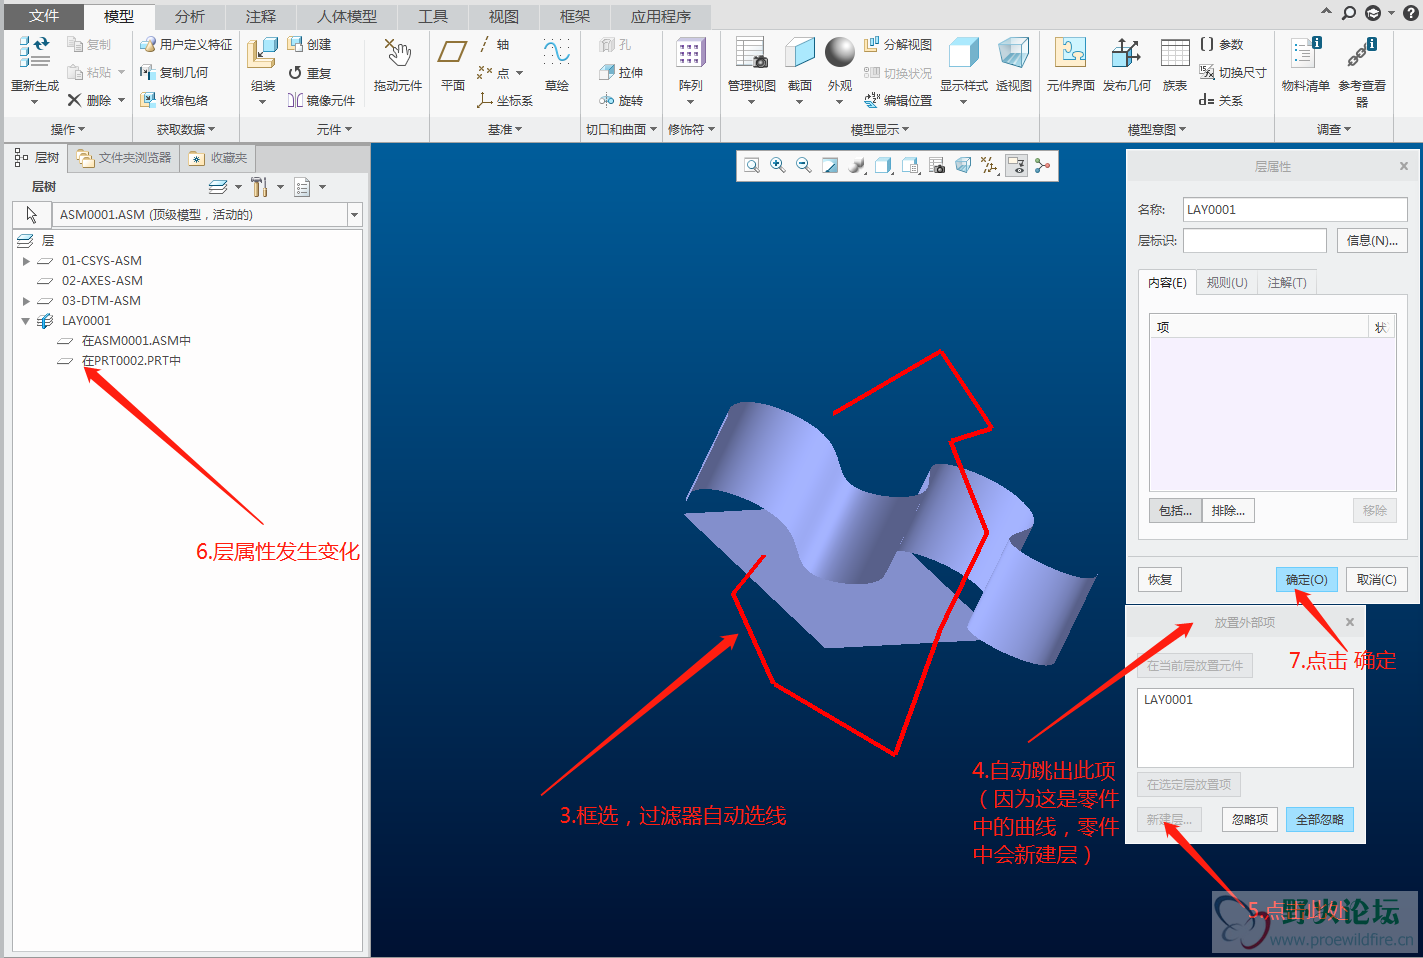Click the Regenerate (重新生成) icon

coord(34,54)
